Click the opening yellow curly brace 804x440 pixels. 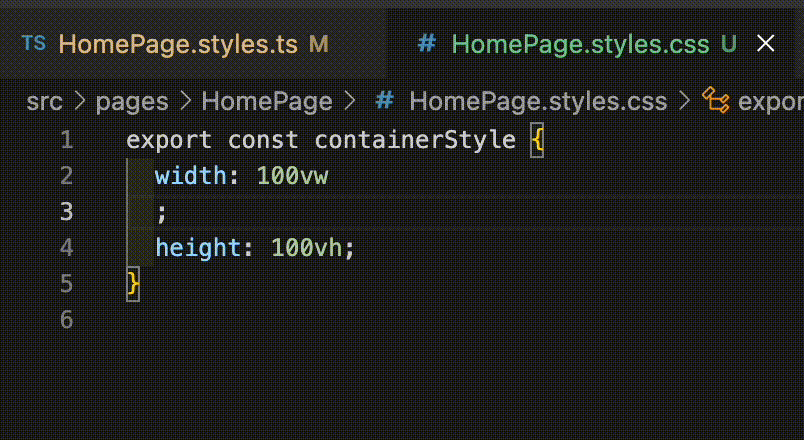[537, 140]
